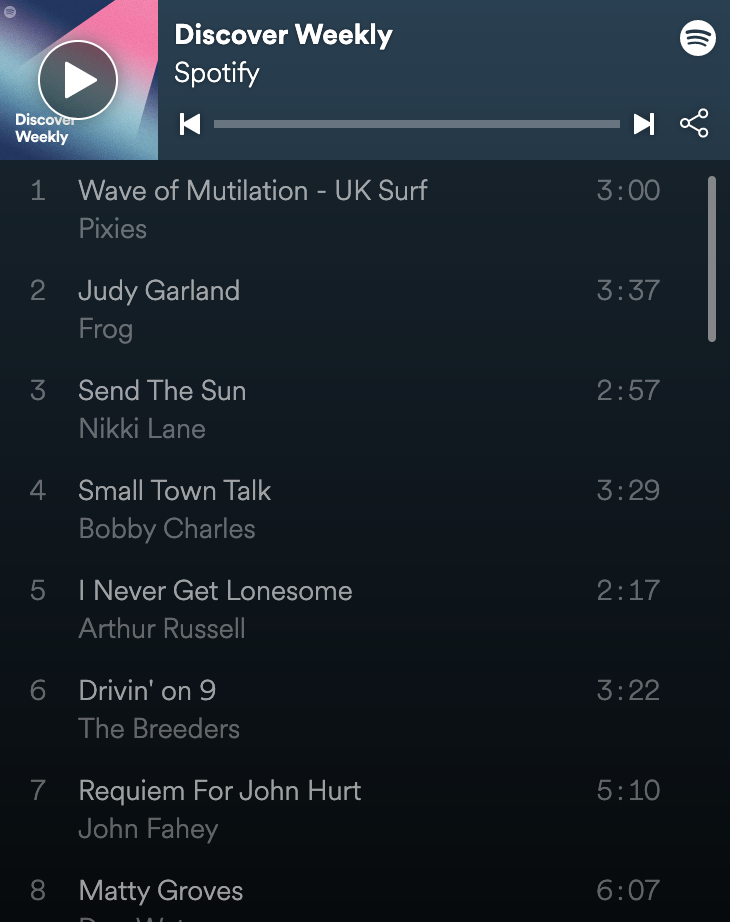Click track number 6 in the list
The image size is (730, 922).
click(x=38, y=691)
